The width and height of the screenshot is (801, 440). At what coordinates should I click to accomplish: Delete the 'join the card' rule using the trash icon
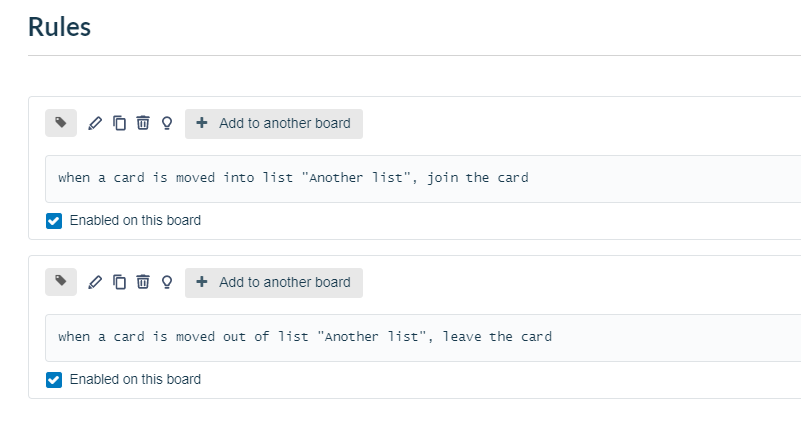coord(143,123)
